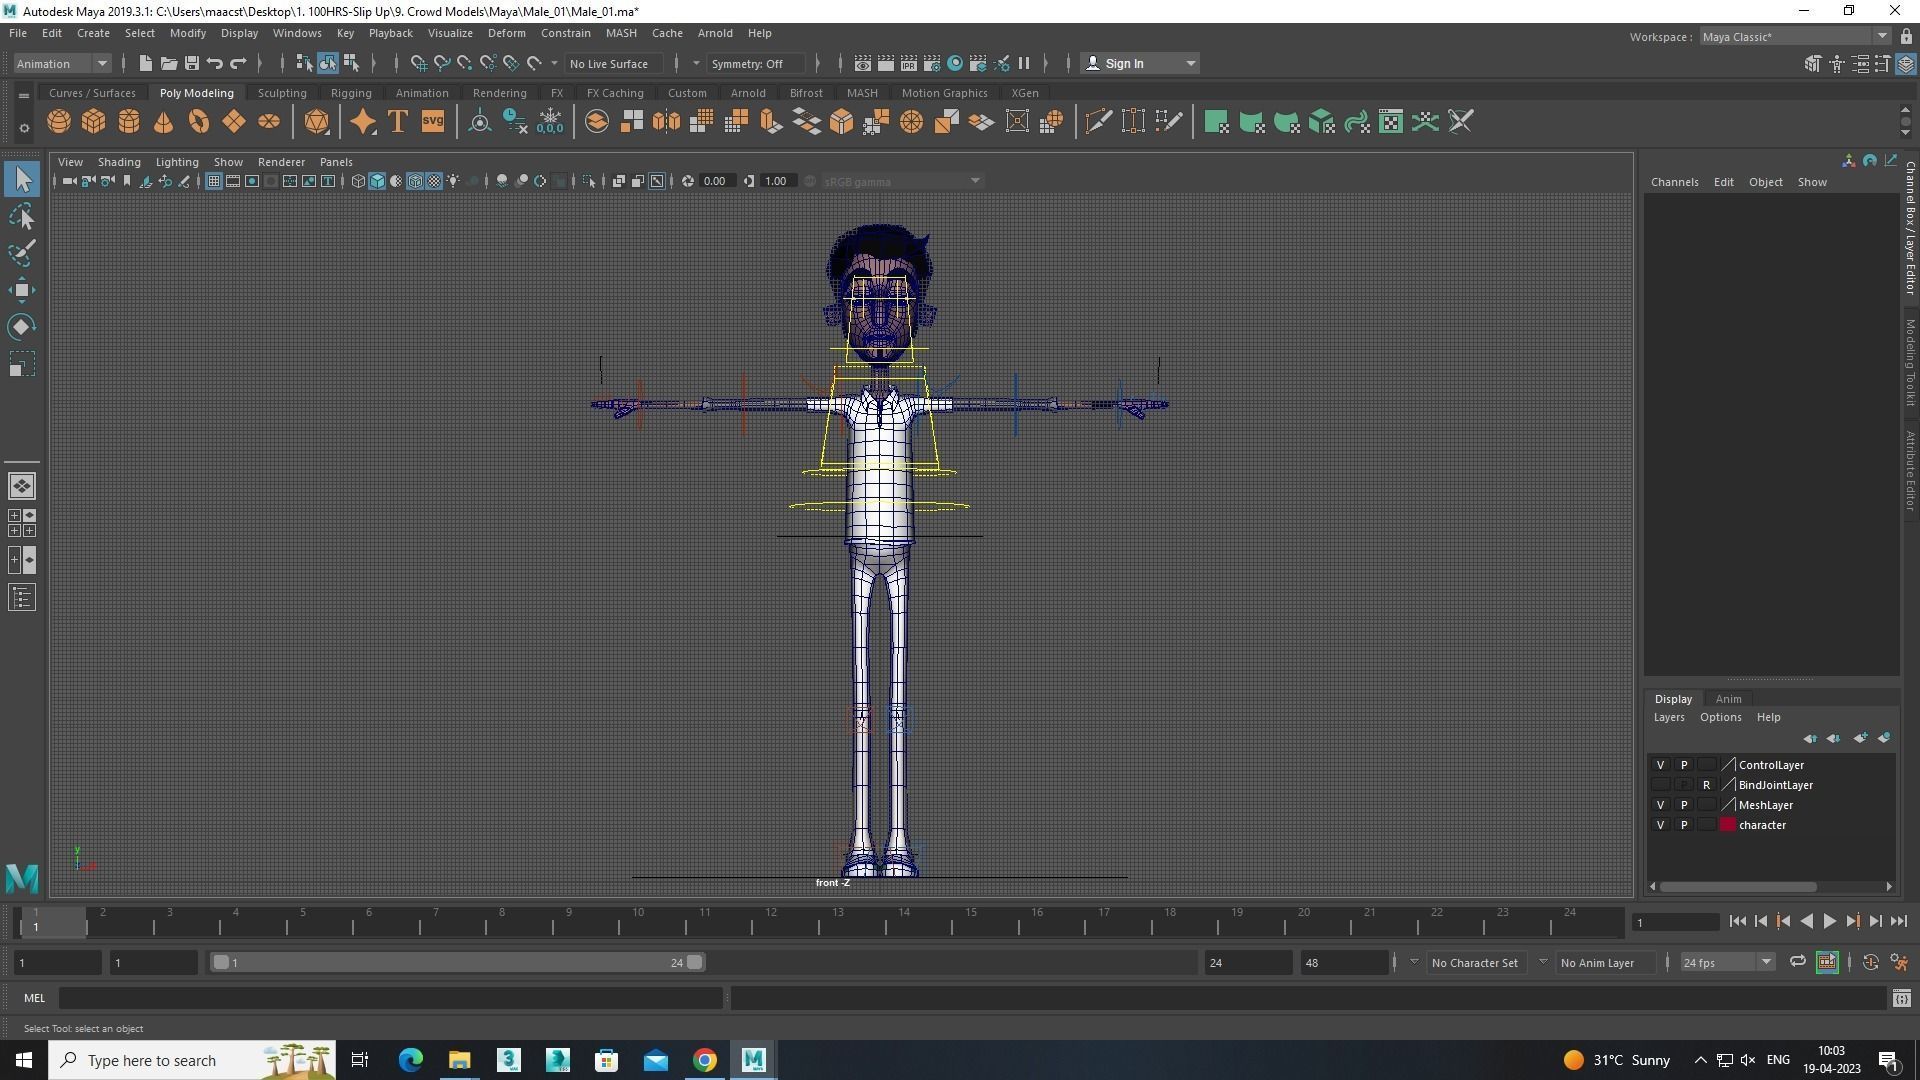Open the viewport Shading menu

119,162
